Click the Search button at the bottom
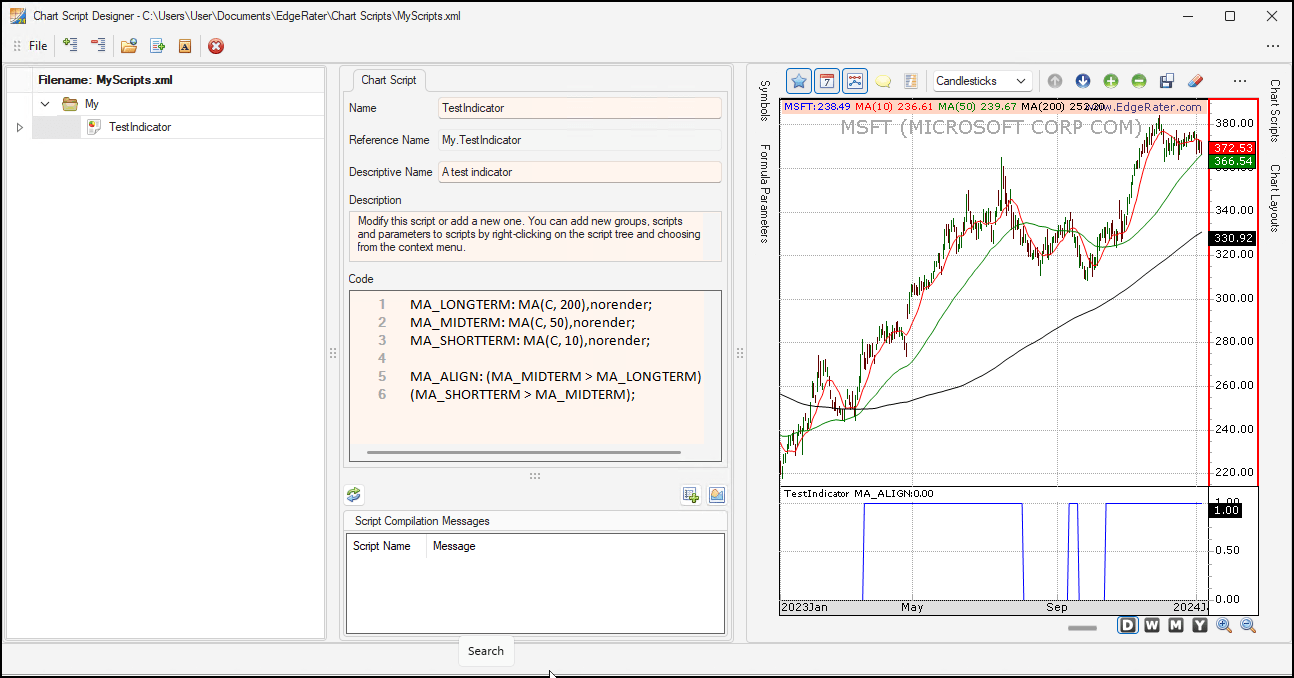The height and width of the screenshot is (678, 1294). [486, 651]
